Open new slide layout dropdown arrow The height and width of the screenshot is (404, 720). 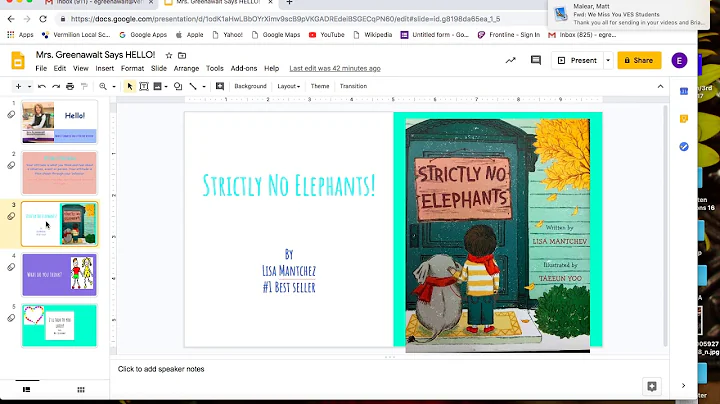click(x=29, y=86)
